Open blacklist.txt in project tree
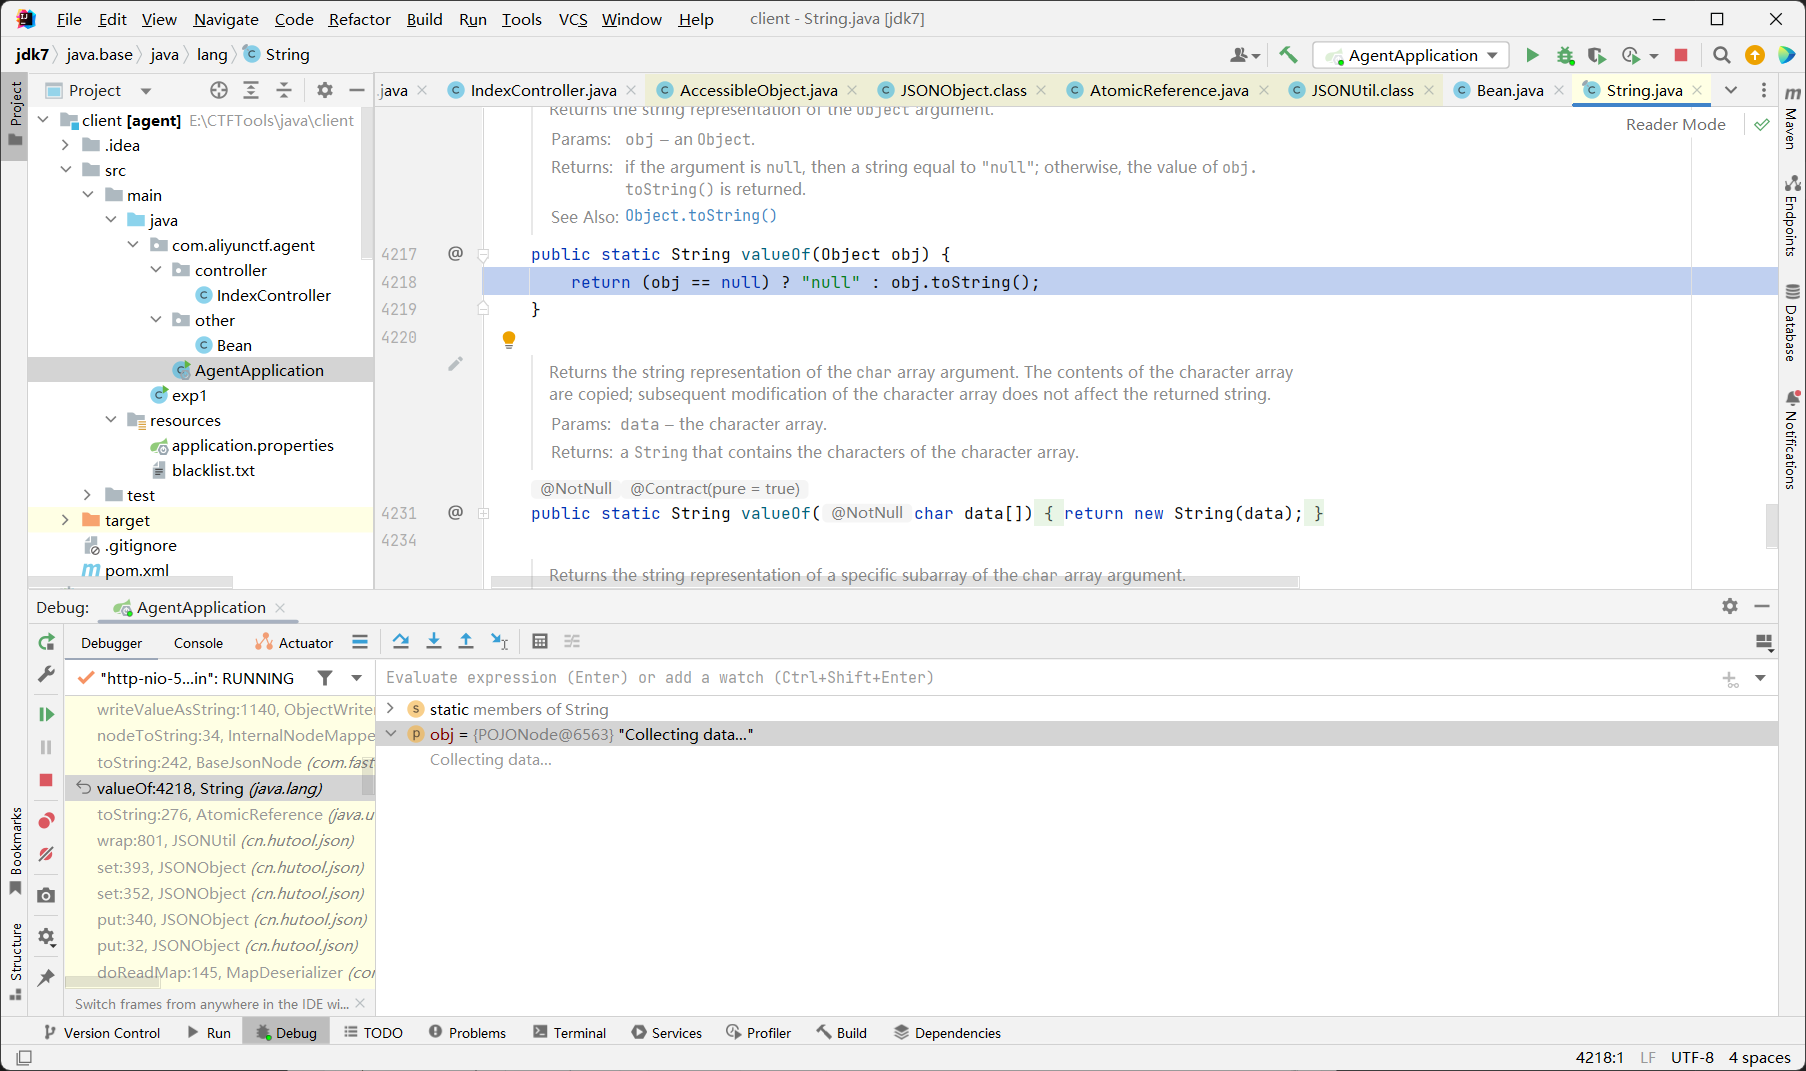The image size is (1806, 1071). pos(213,470)
